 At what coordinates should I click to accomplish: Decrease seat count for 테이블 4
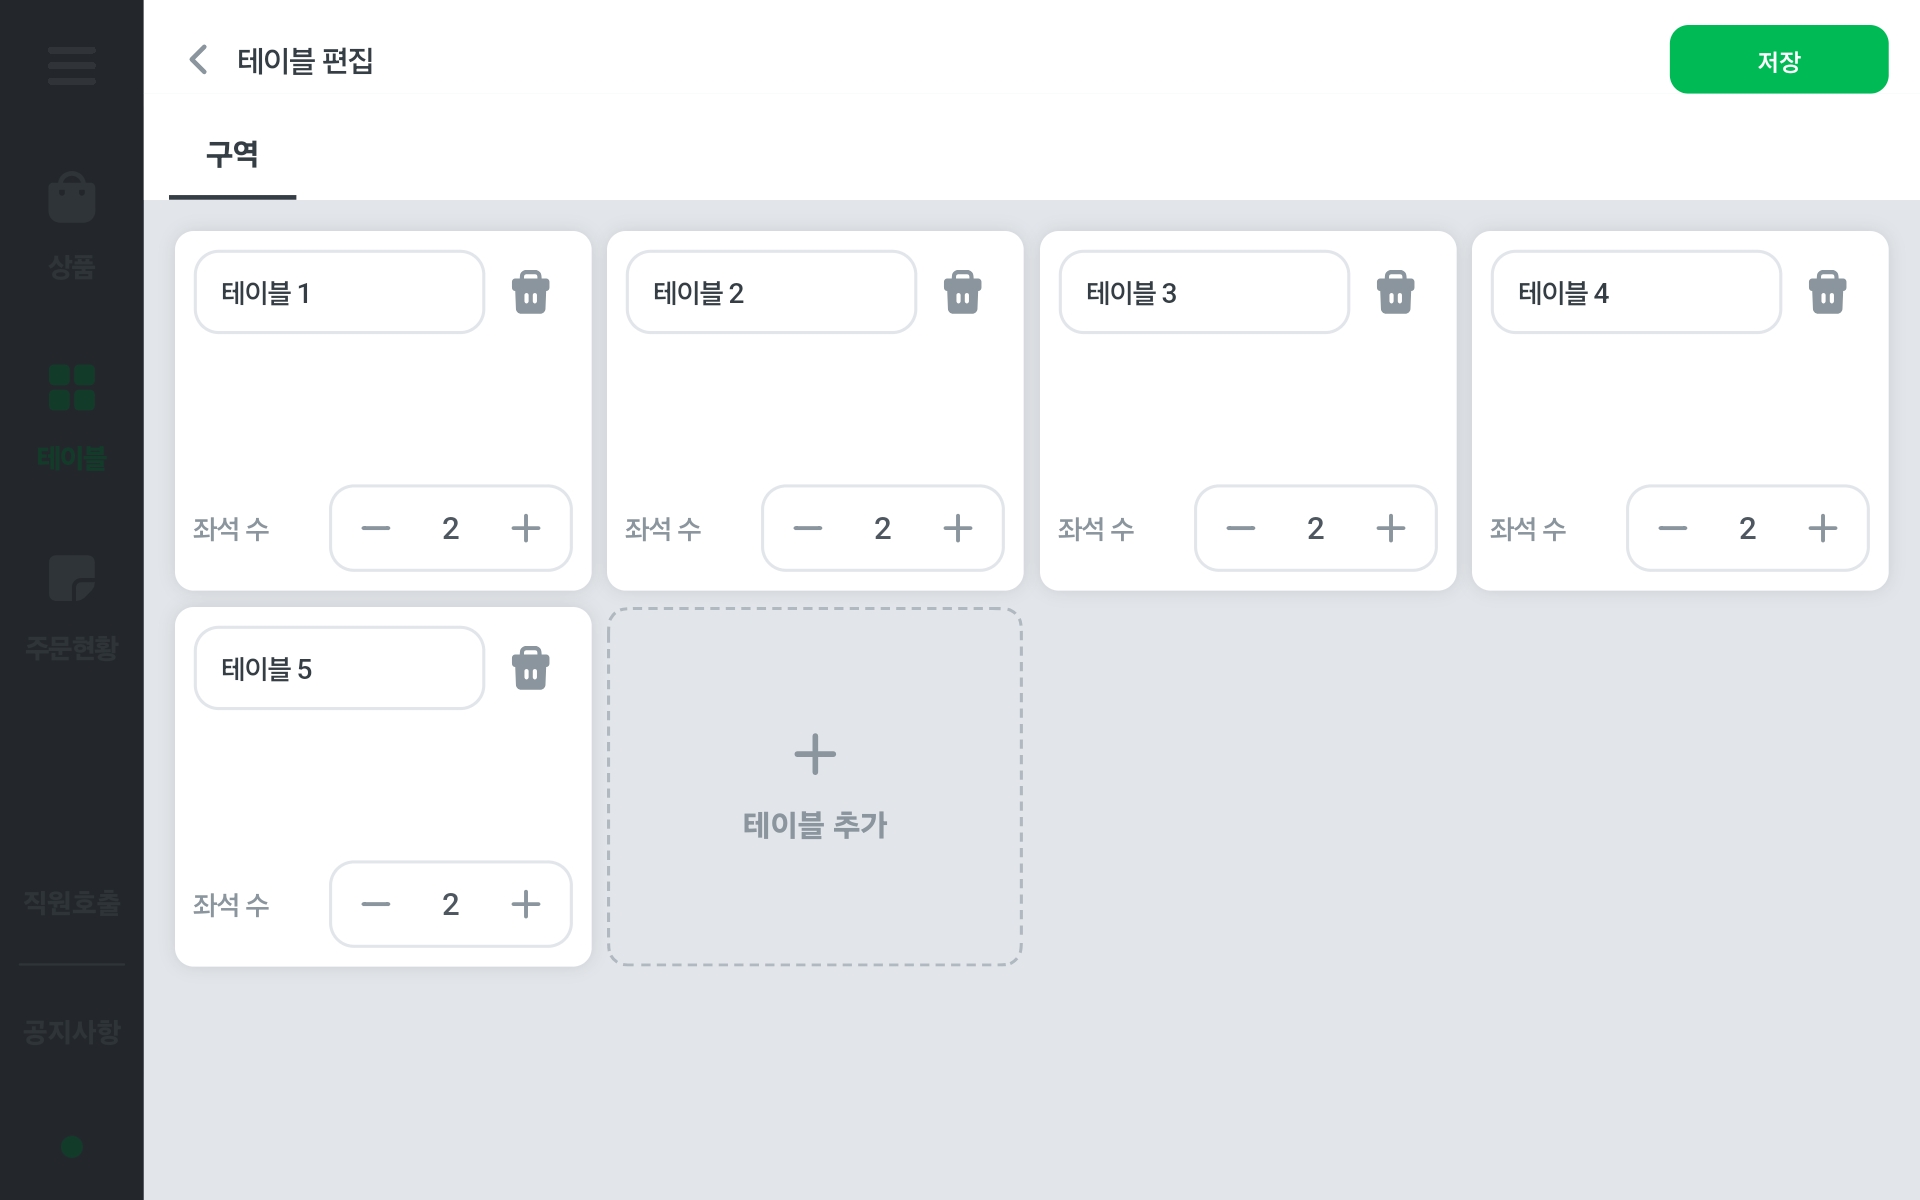[1673, 528]
